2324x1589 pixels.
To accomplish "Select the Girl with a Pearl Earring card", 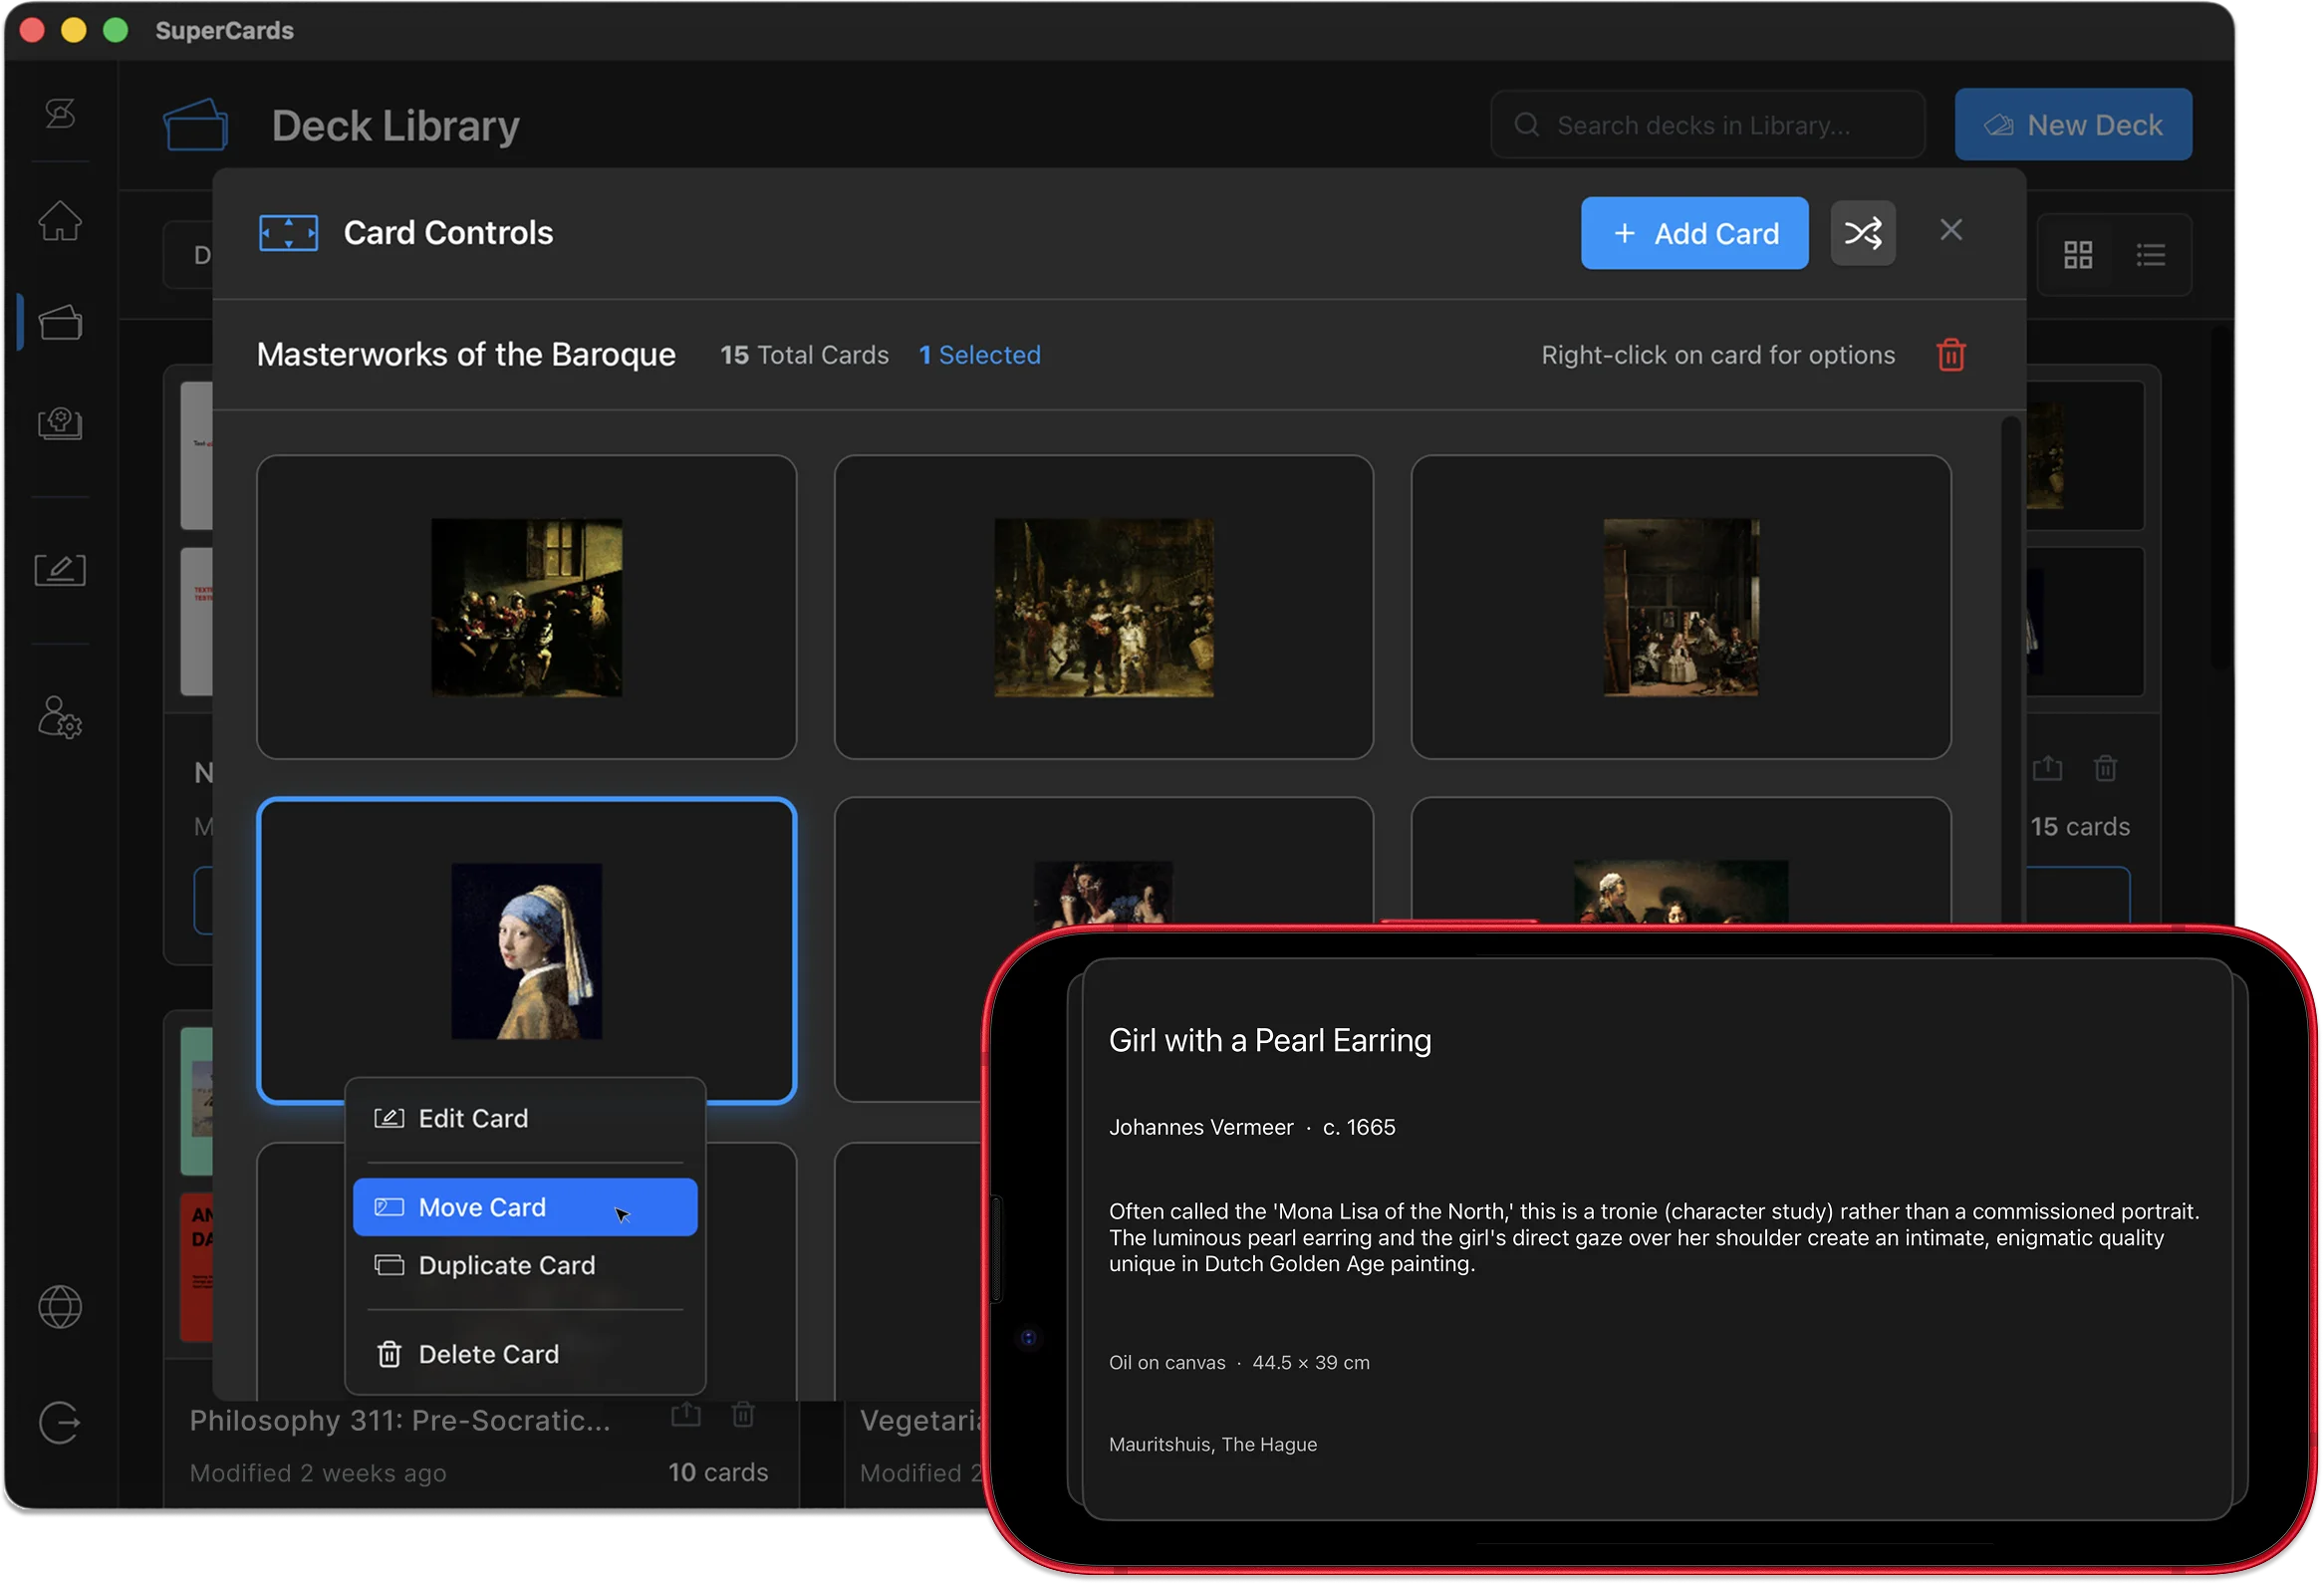I will 527,952.
